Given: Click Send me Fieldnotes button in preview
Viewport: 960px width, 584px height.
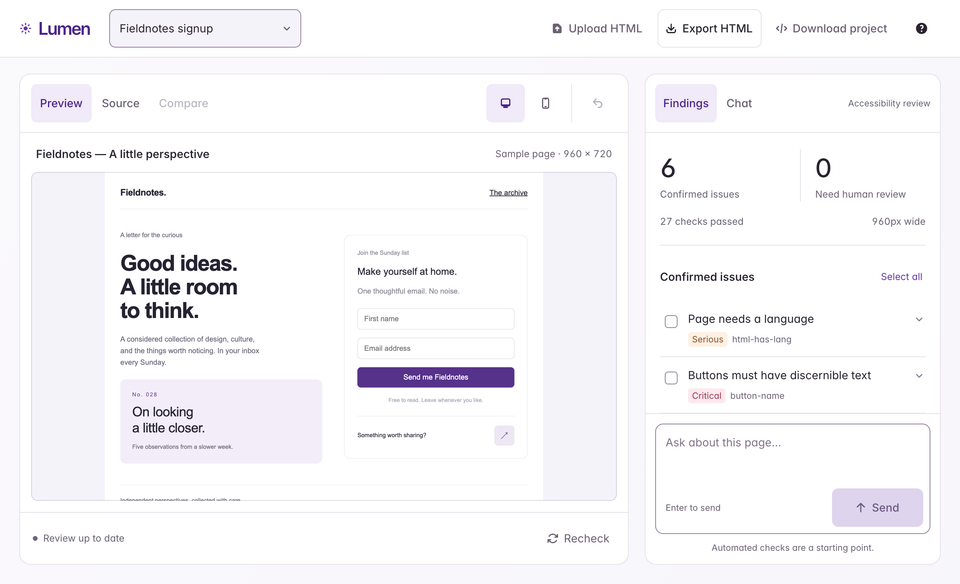Looking at the screenshot, I should point(435,377).
